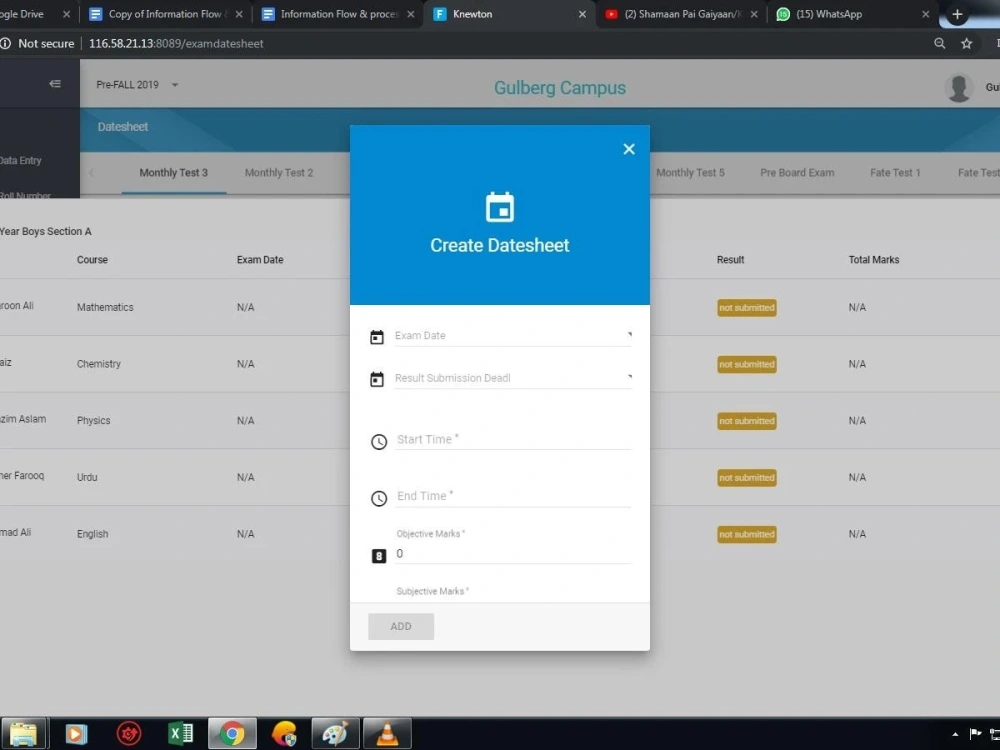Open File Explorer from the taskbar
The width and height of the screenshot is (1000, 750).
pos(23,734)
